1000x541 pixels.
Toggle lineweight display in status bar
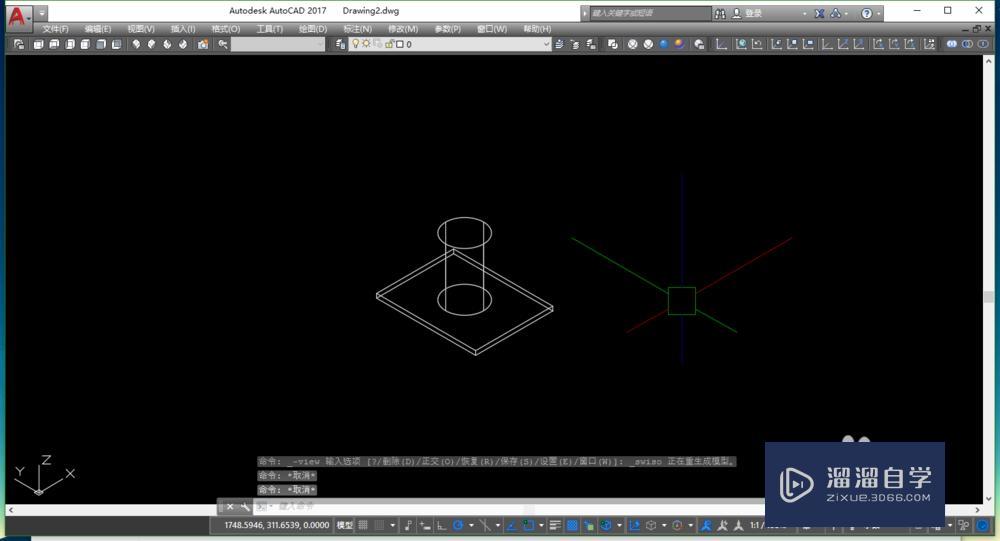tap(555, 525)
